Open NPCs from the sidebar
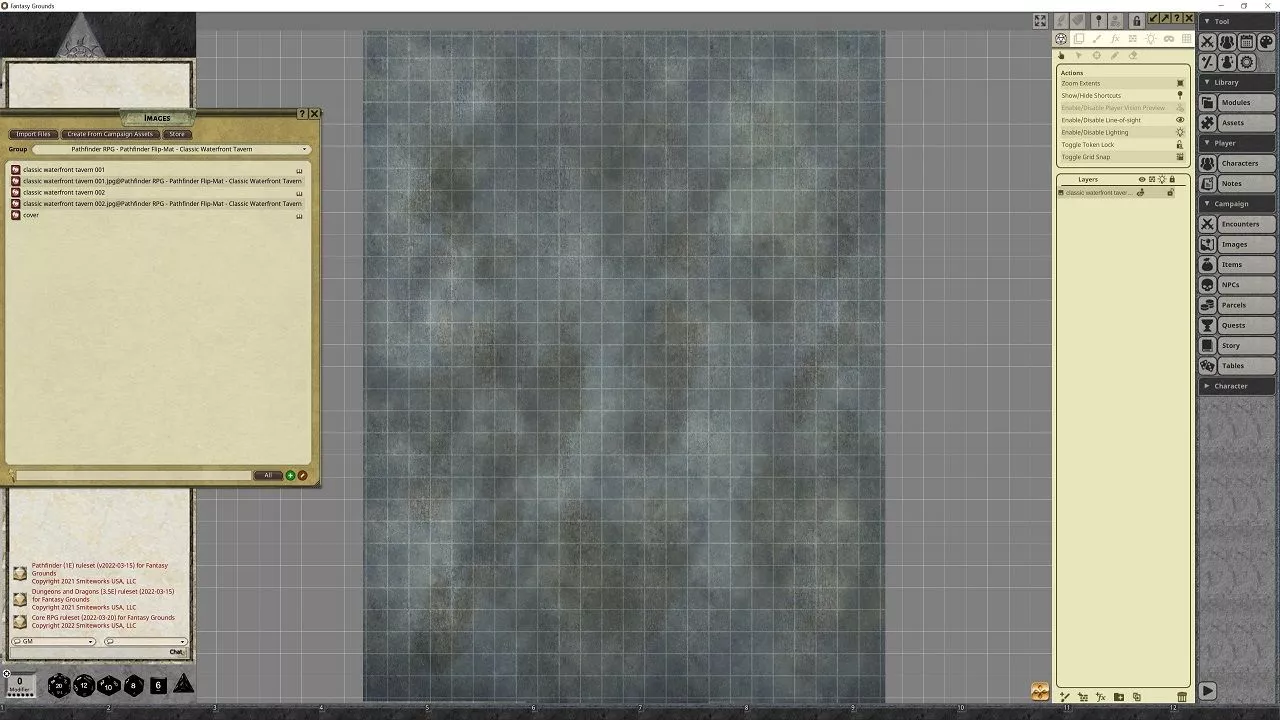Image resolution: width=1280 pixels, height=720 pixels. click(1237, 285)
